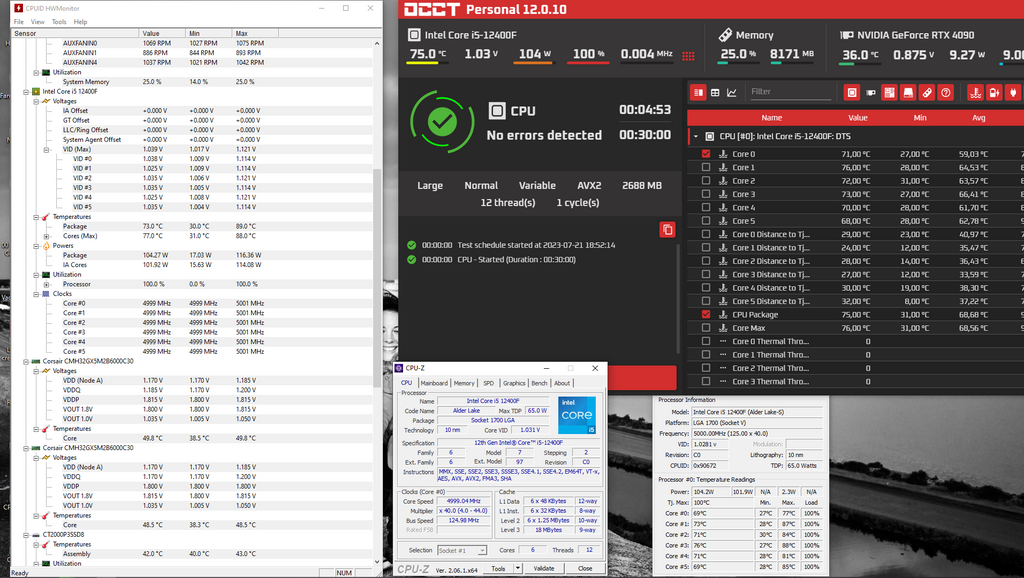The image size is (1024, 578).
Task: Toggle CPU sensor filter icon in OCCT
Action: click(852, 93)
